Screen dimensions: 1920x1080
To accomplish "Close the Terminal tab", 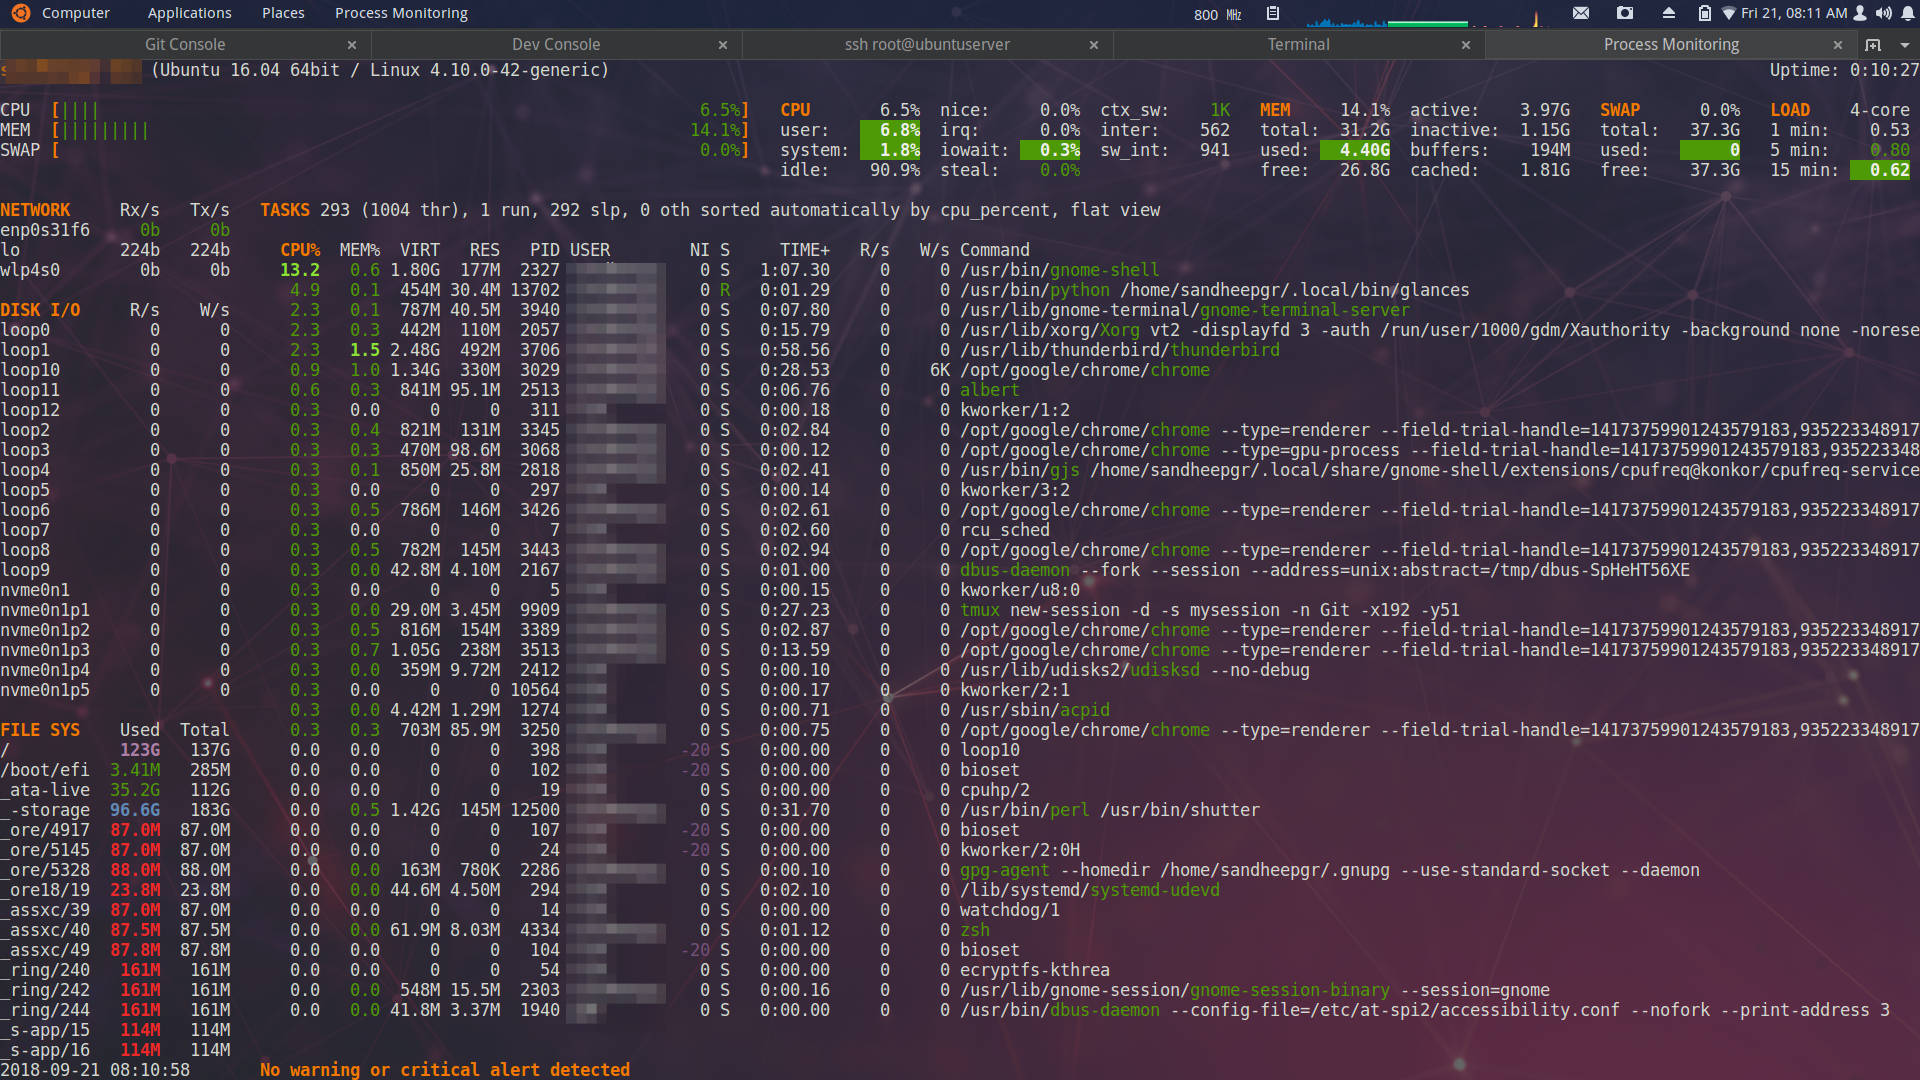I will (1466, 45).
